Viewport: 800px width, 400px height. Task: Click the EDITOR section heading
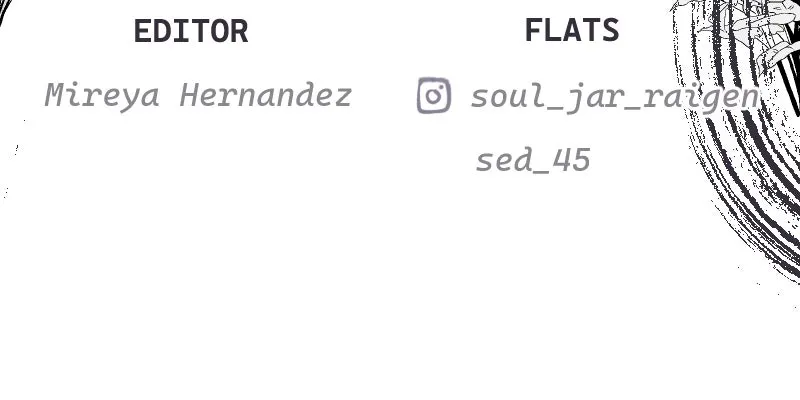191,31
